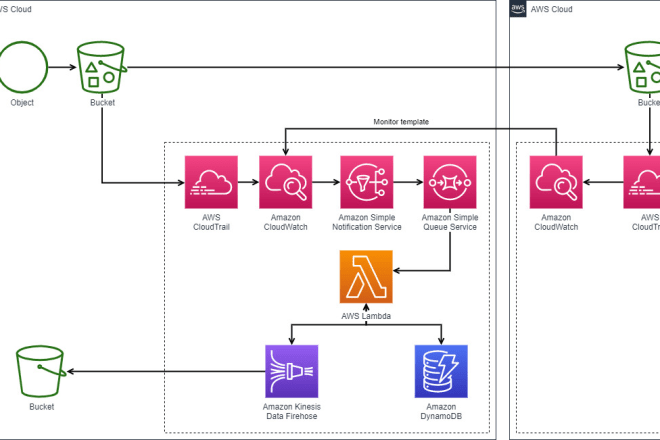Click the "Amazon Simple Notification Service" label
This screenshot has height=440, width=660.
[367, 222]
